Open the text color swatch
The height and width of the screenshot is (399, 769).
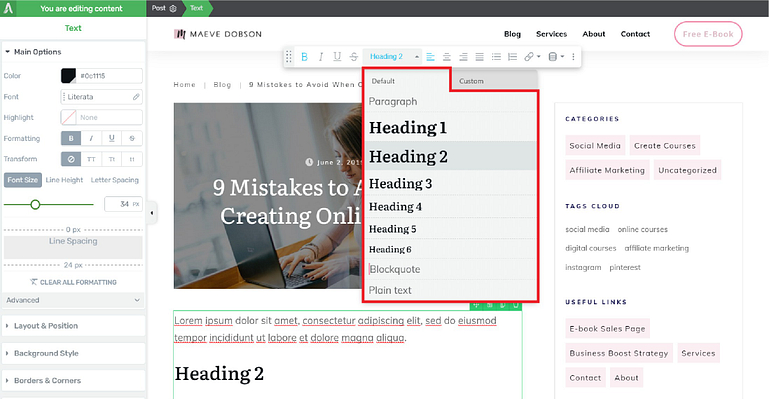68,76
